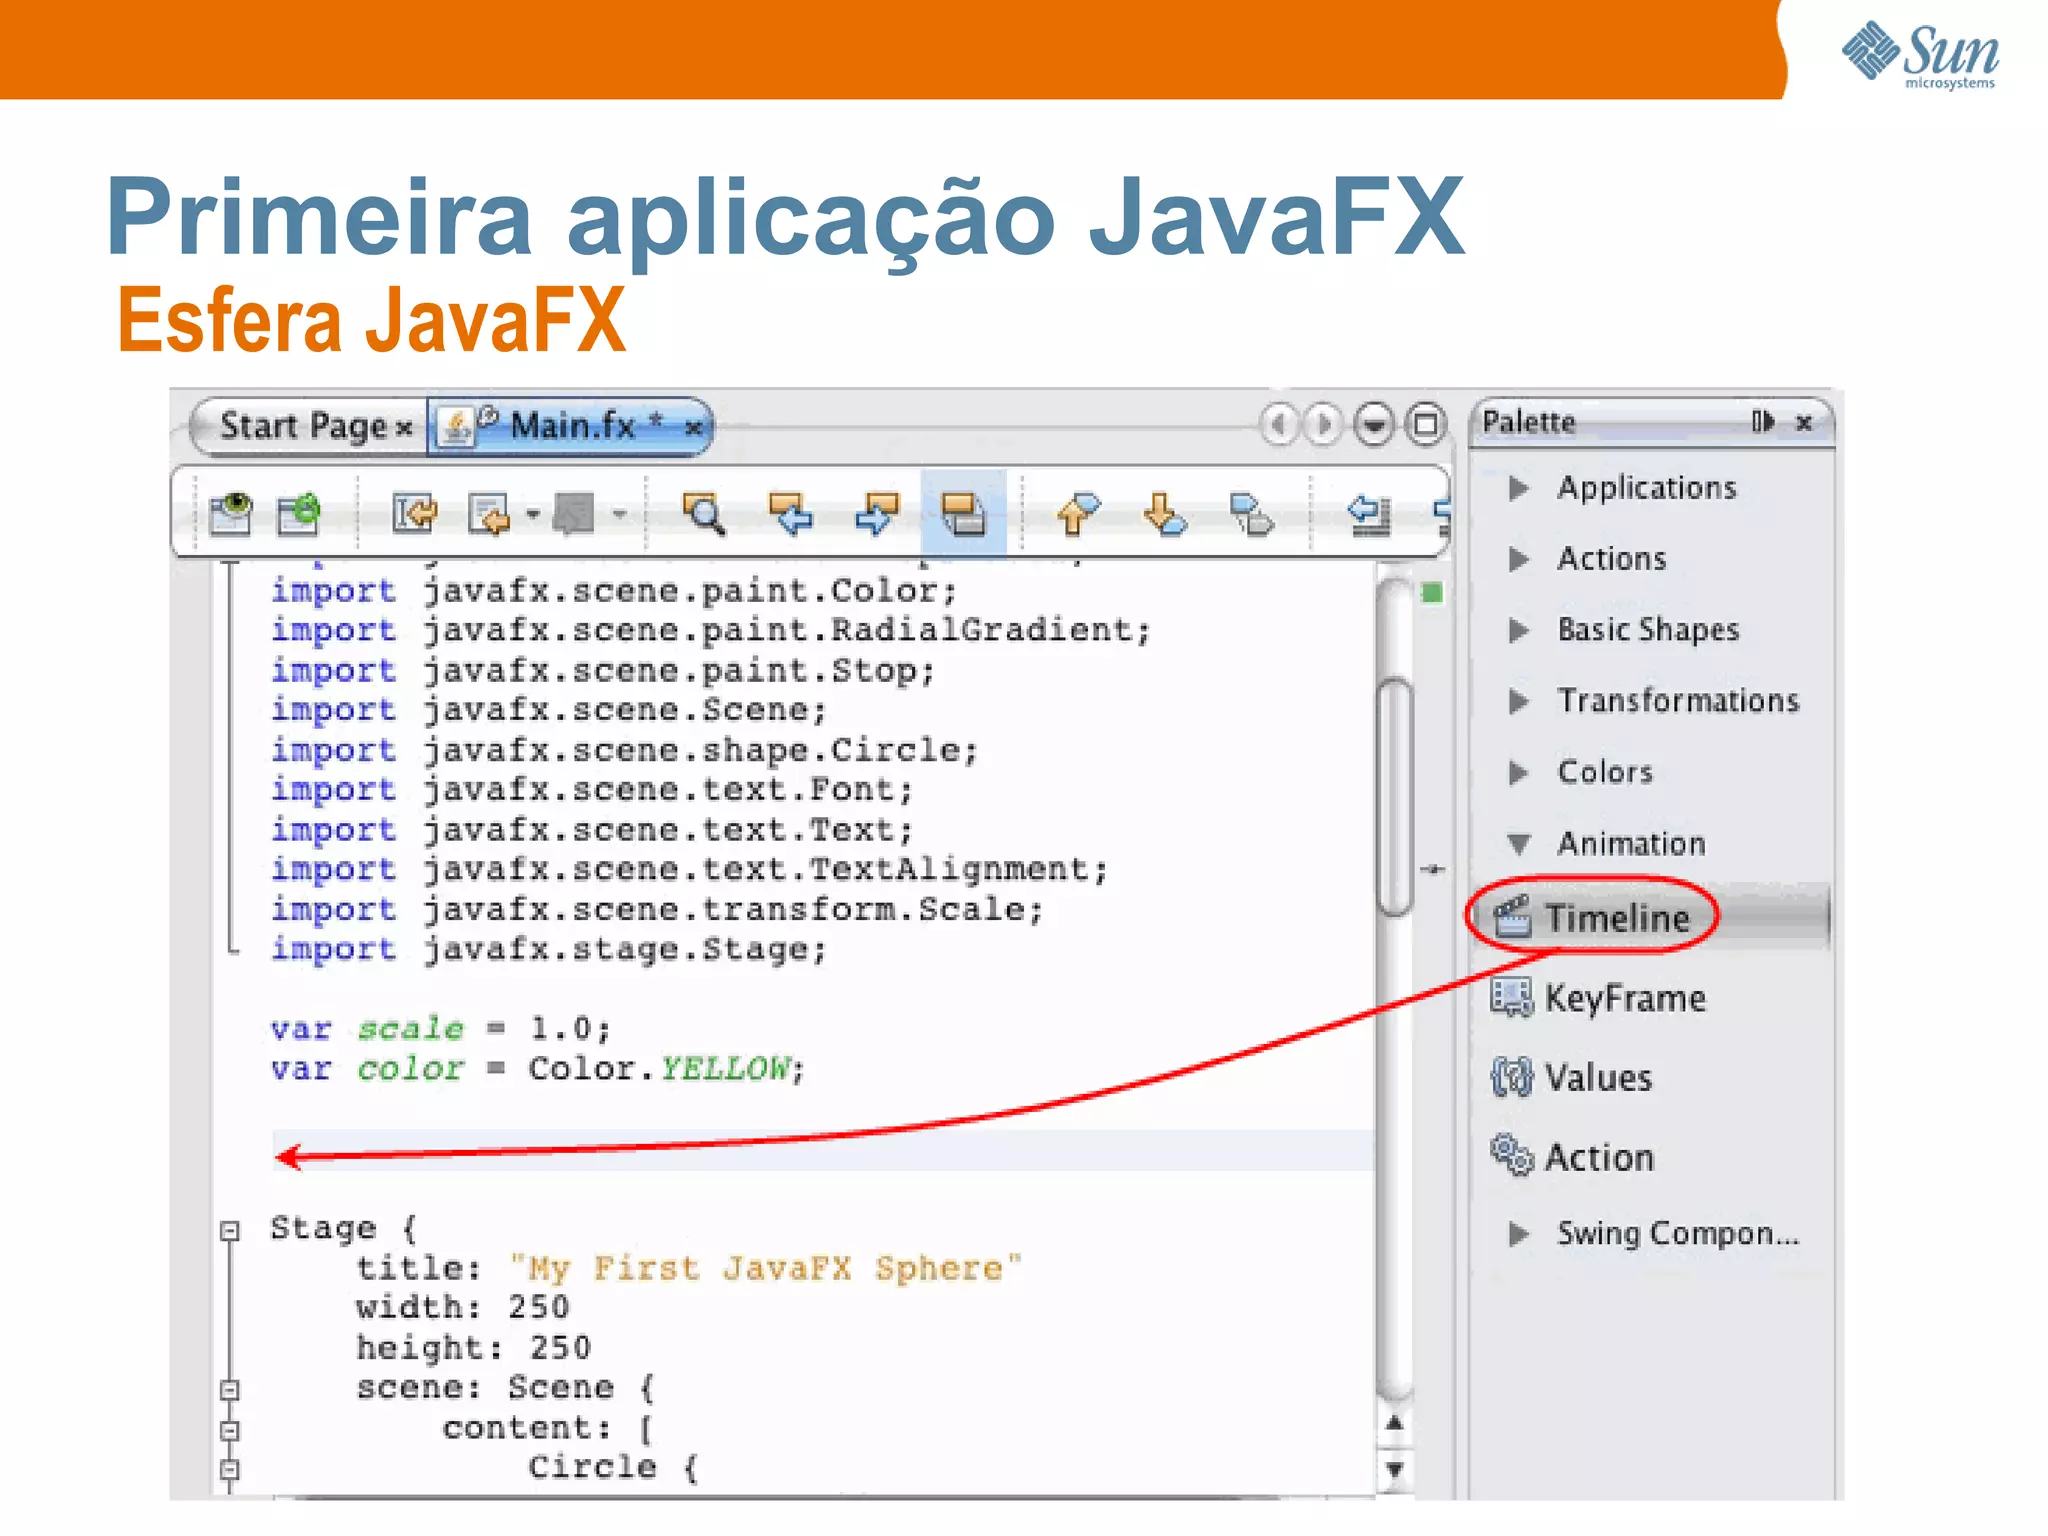This screenshot has height=1536, width=2048.
Task: Collapse the Circle fold marker
Action: (230, 1470)
